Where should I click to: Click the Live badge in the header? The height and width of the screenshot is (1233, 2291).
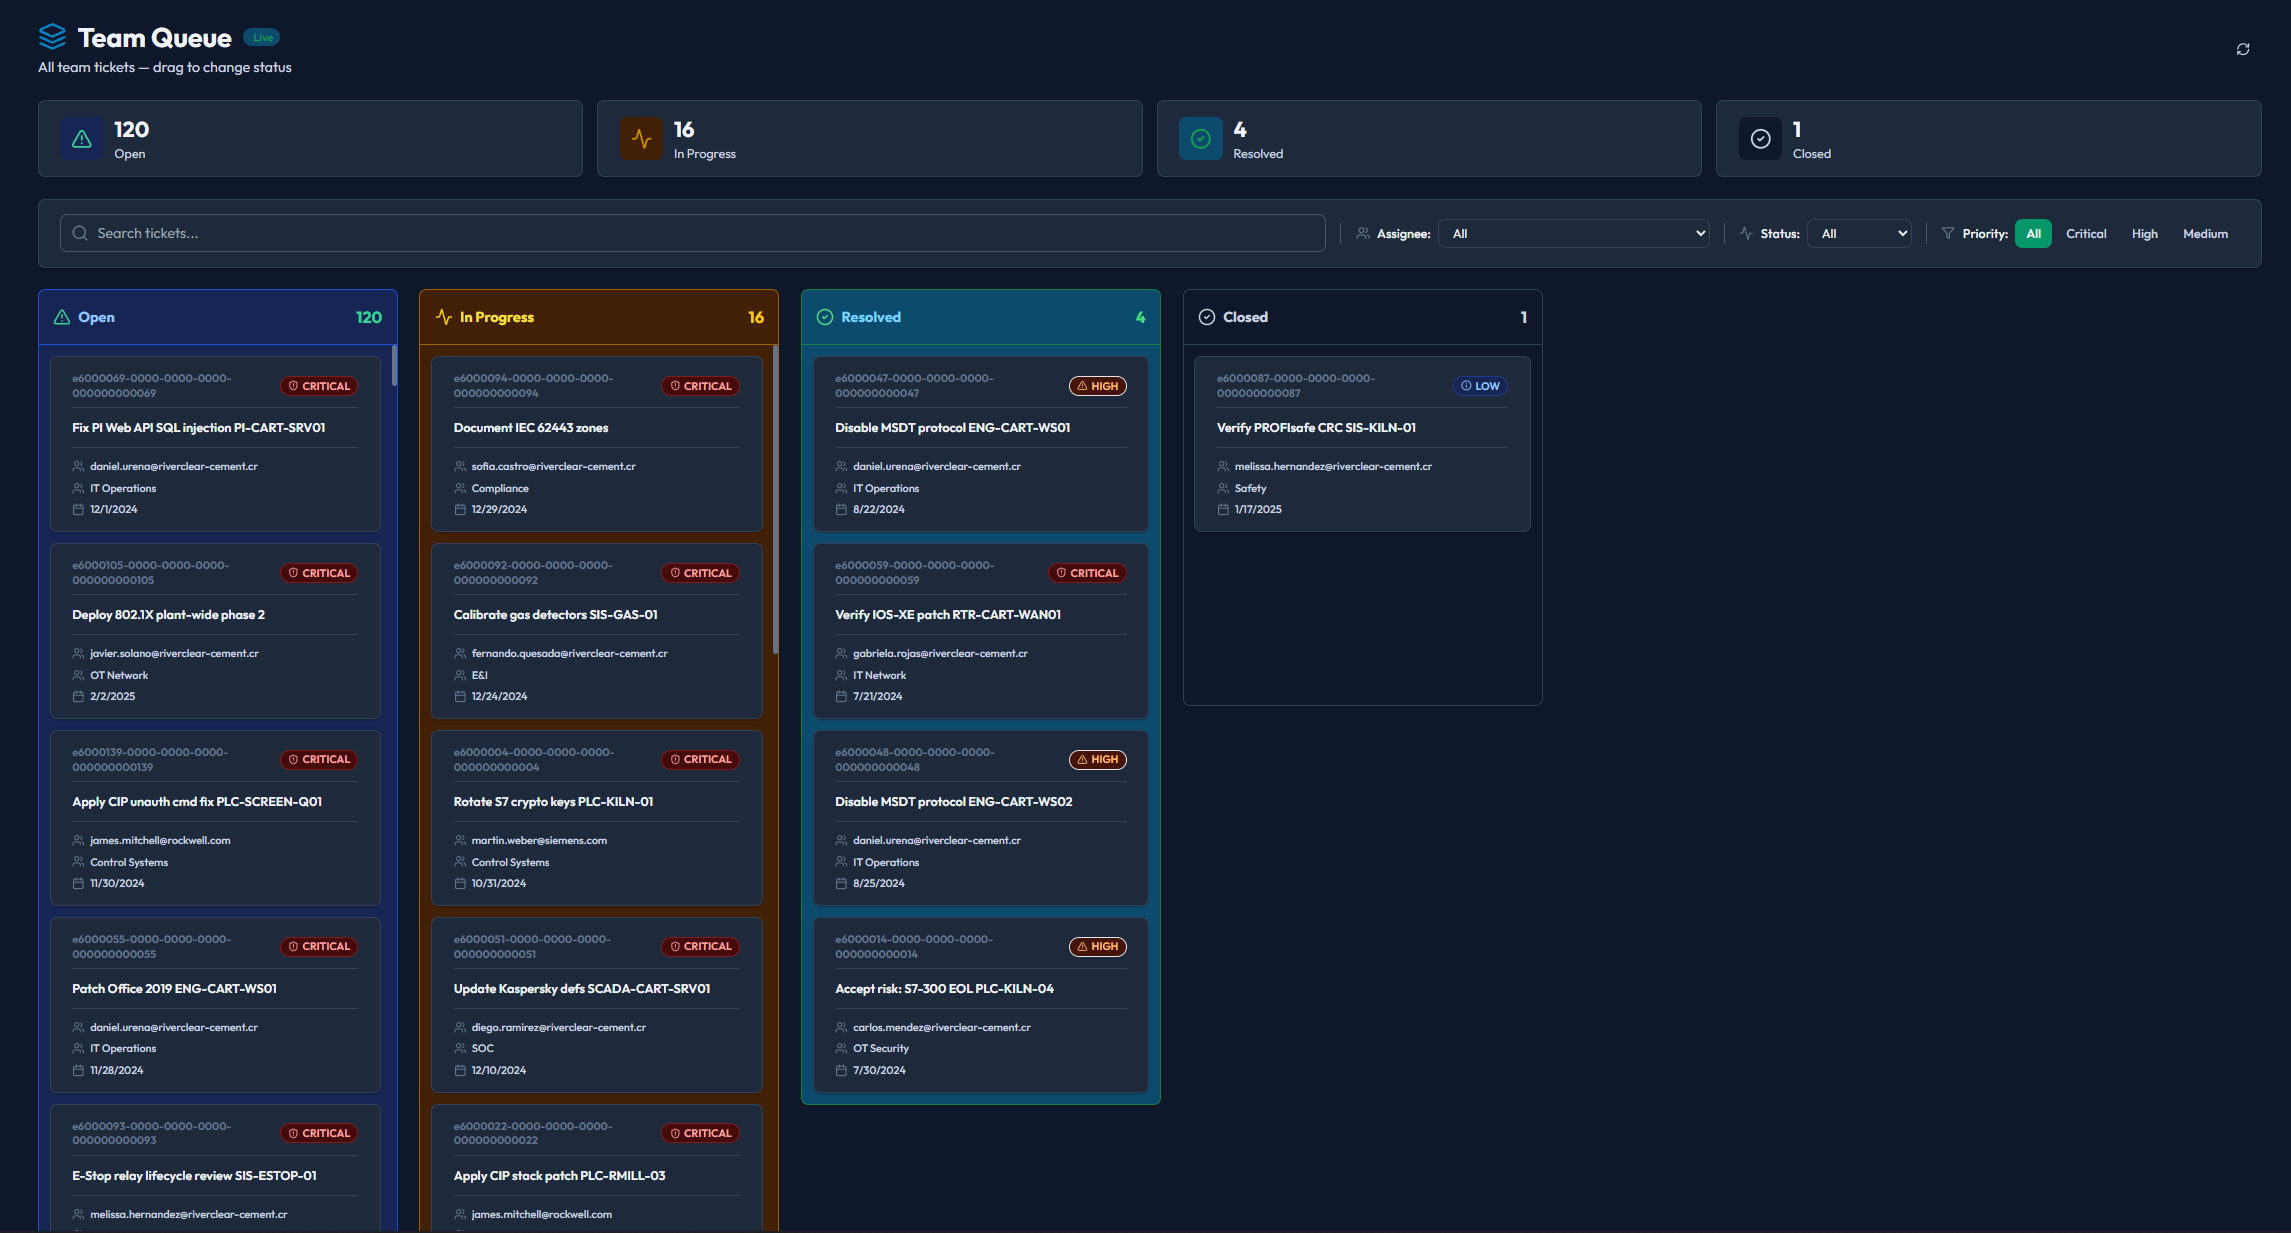[262, 36]
